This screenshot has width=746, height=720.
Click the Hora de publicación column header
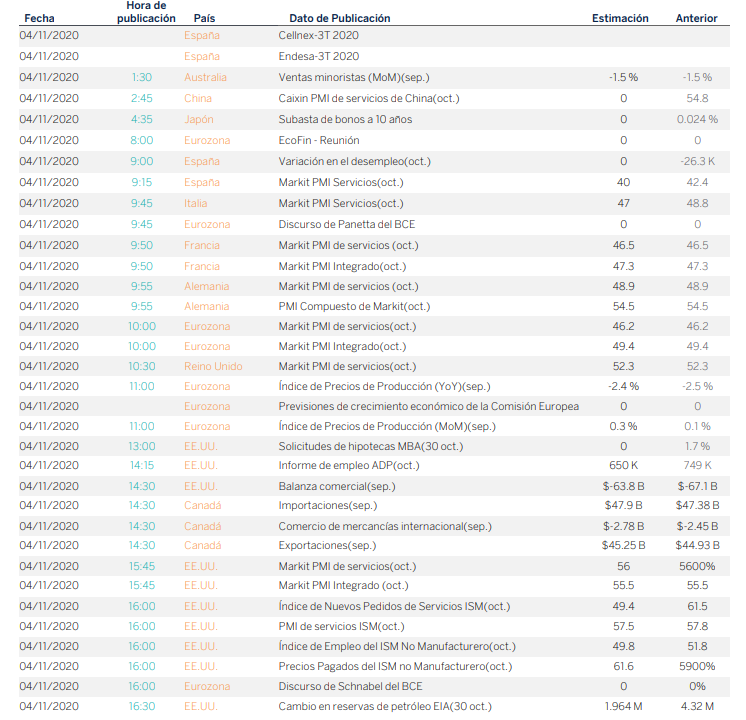click(x=140, y=12)
